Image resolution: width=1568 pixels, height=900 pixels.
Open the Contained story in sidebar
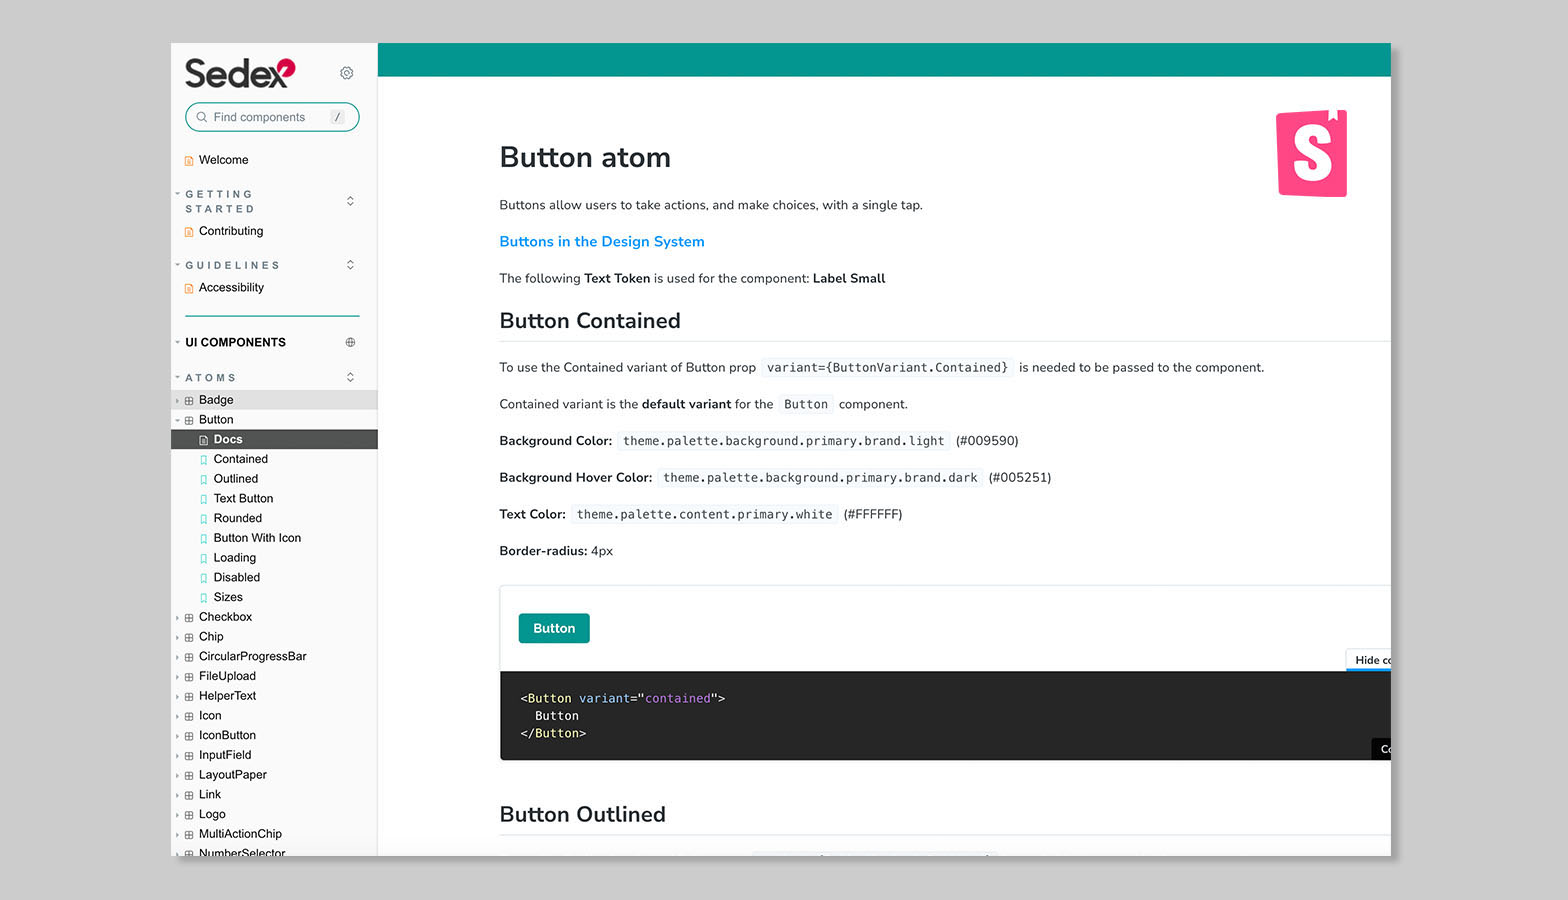240,459
